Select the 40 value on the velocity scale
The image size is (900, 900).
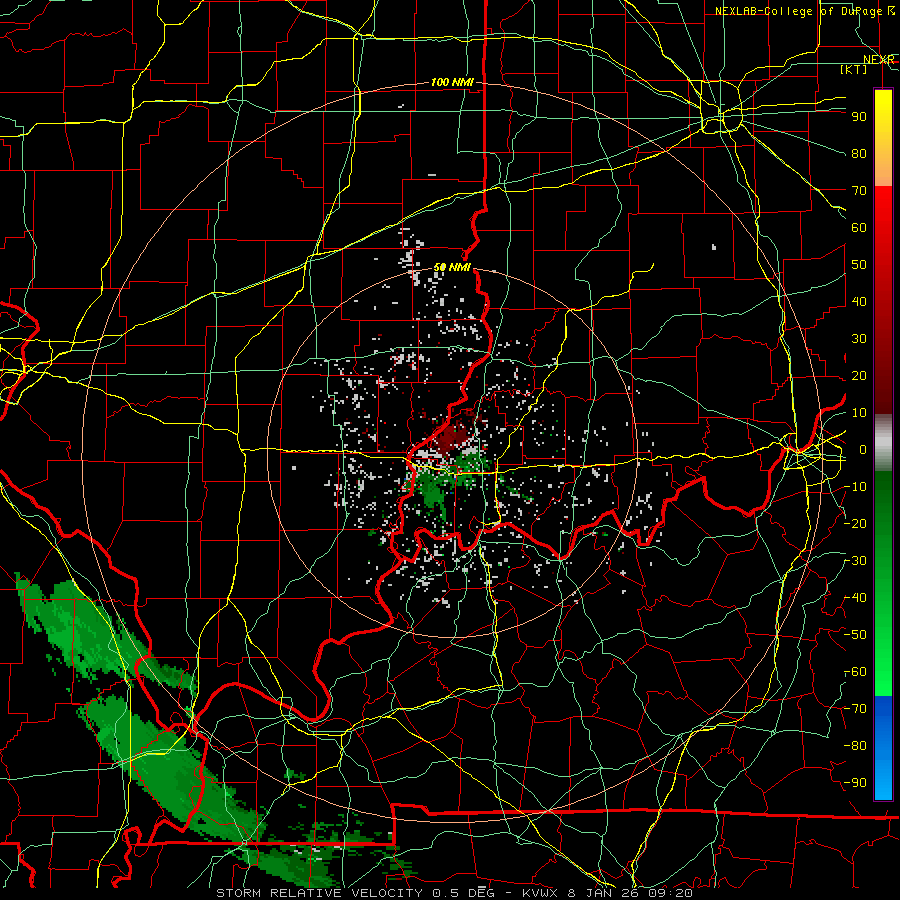859,301
